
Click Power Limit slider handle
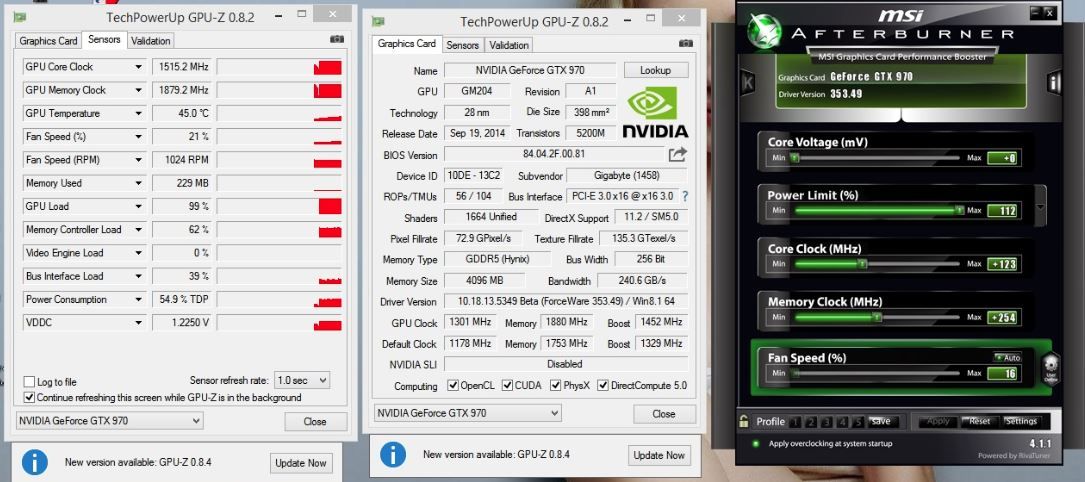959,210
